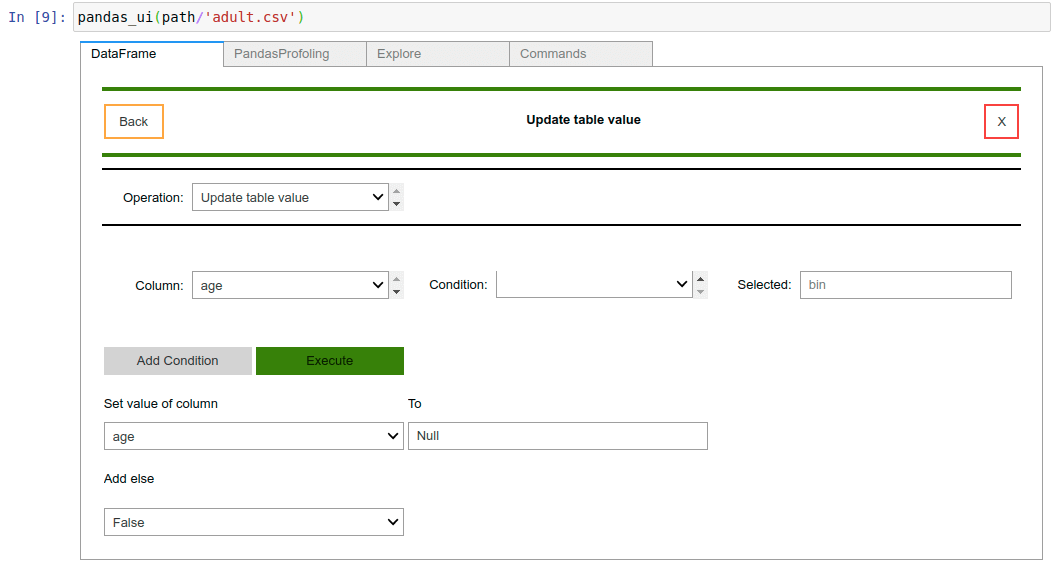Click the up arrow next to the Column dropdown

397,279
